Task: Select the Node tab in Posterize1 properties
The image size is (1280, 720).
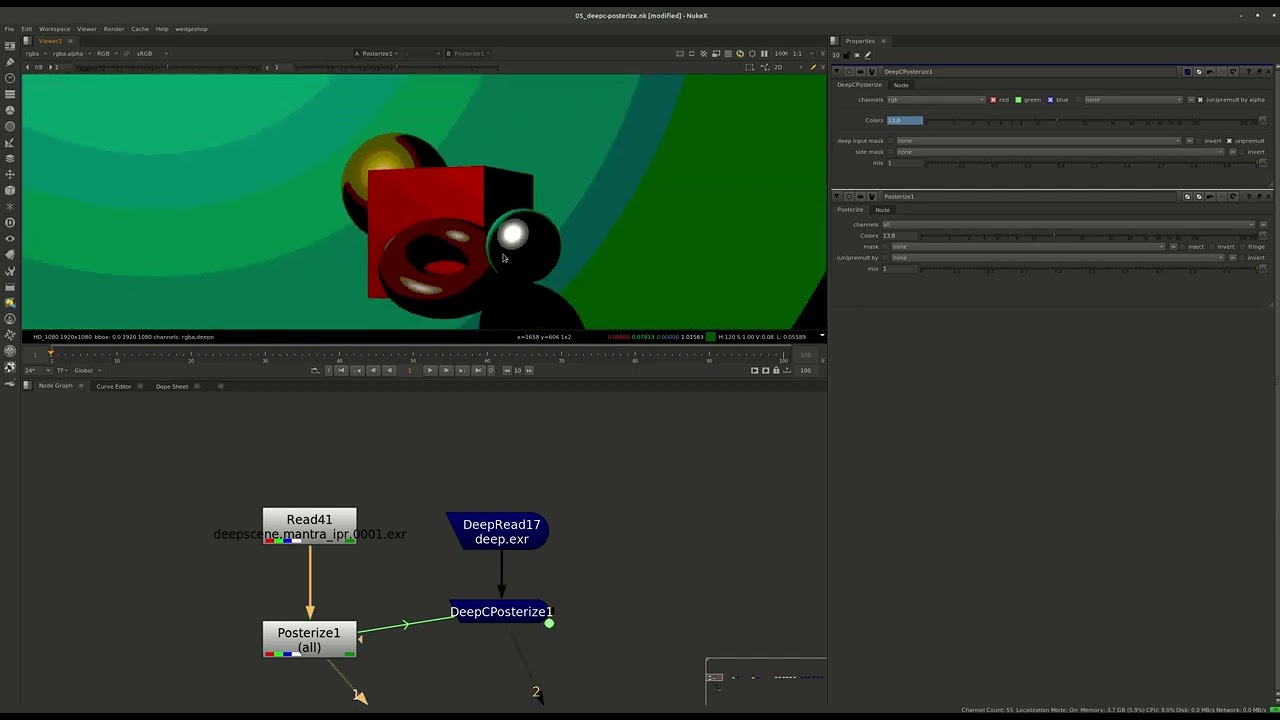Action: (x=882, y=210)
